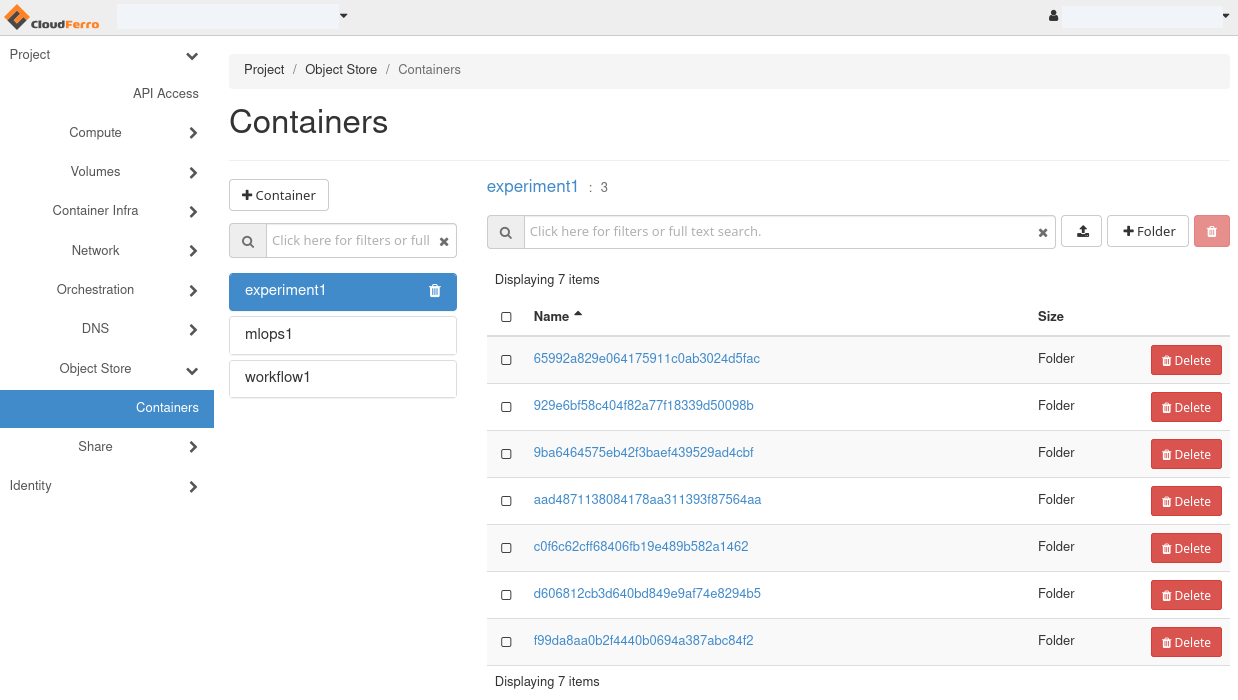Click the magnifier icon in object search
The image size is (1238, 700).
[x=506, y=232]
